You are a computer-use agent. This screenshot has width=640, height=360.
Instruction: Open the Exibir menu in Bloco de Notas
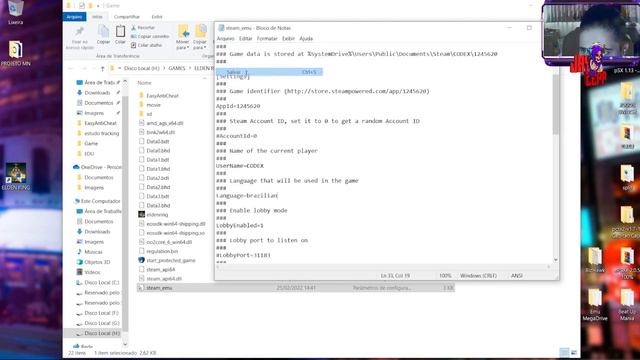point(288,38)
